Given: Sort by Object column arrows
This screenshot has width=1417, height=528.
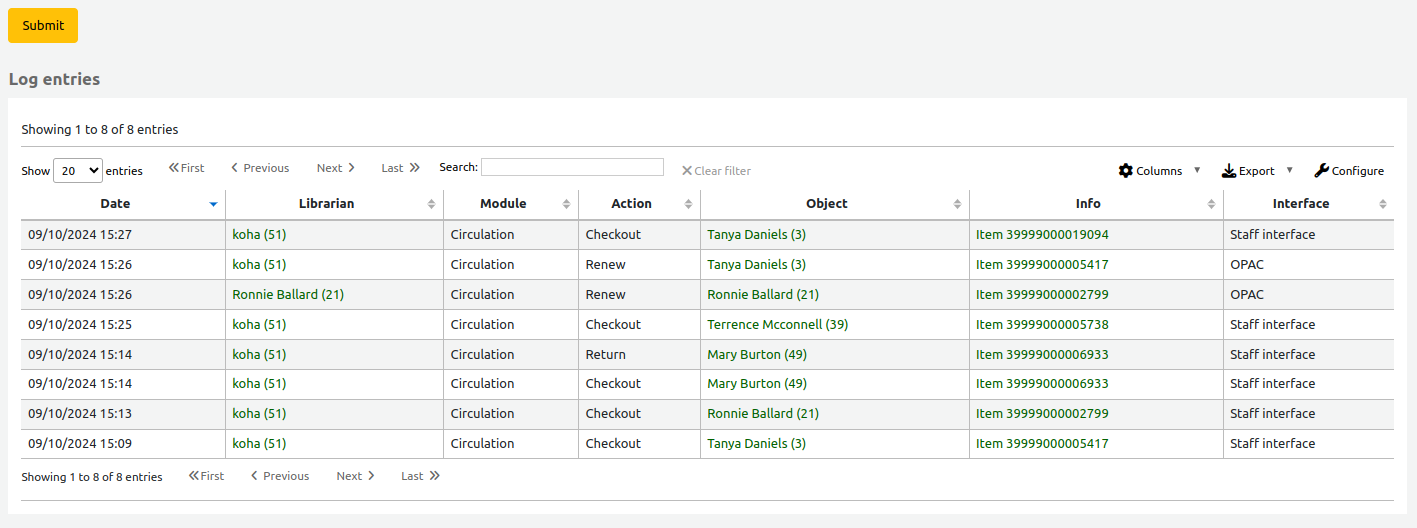Looking at the screenshot, I should tap(957, 204).
